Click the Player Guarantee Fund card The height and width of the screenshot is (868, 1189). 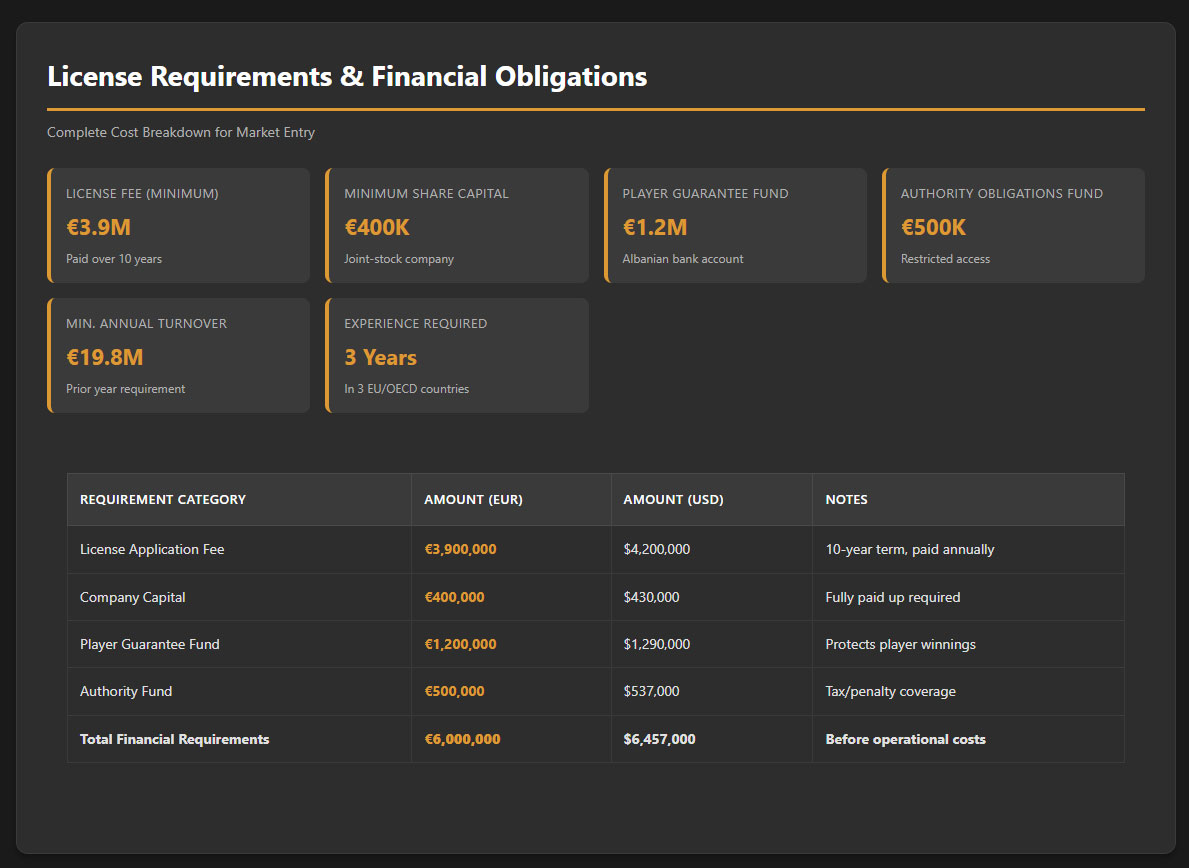point(735,225)
